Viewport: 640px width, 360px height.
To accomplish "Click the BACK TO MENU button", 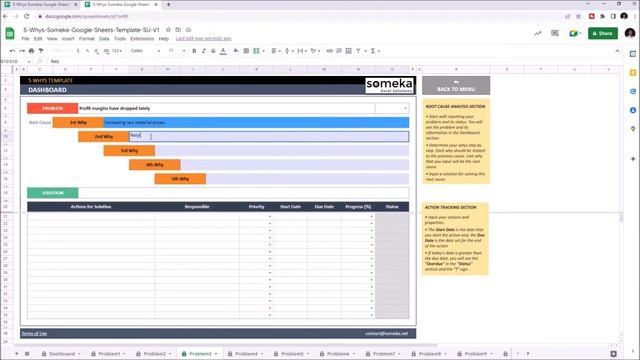I will [456, 86].
